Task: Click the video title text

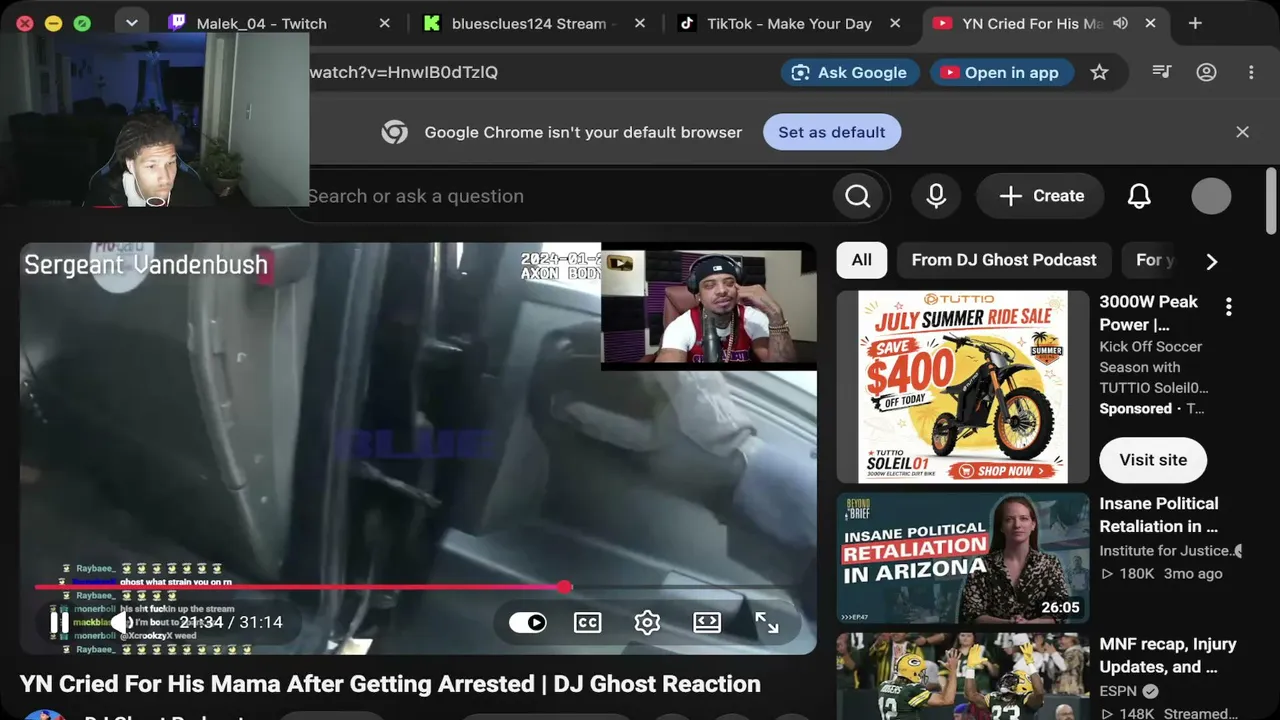Action: click(390, 684)
